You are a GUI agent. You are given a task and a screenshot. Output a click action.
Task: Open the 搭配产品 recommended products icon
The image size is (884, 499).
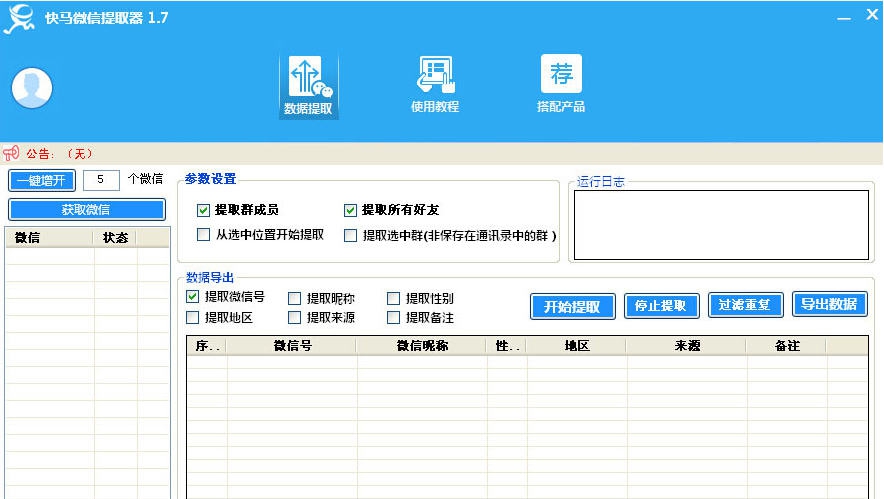pyautogui.click(x=561, y=84)
